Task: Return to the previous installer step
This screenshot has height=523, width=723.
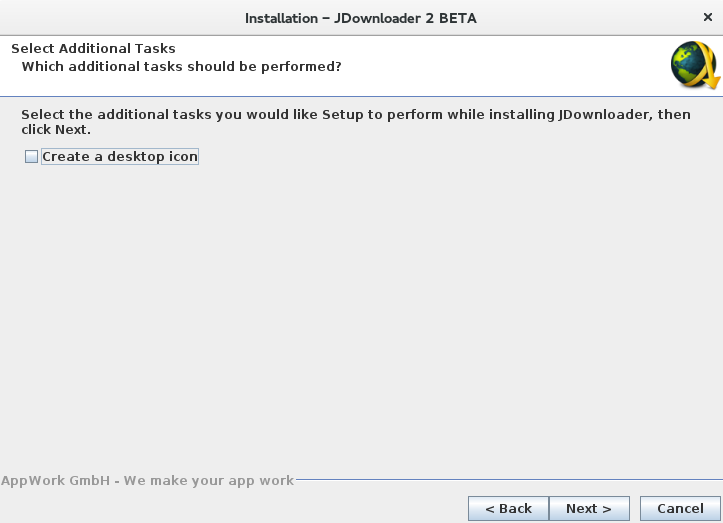Action: point(508,508)
